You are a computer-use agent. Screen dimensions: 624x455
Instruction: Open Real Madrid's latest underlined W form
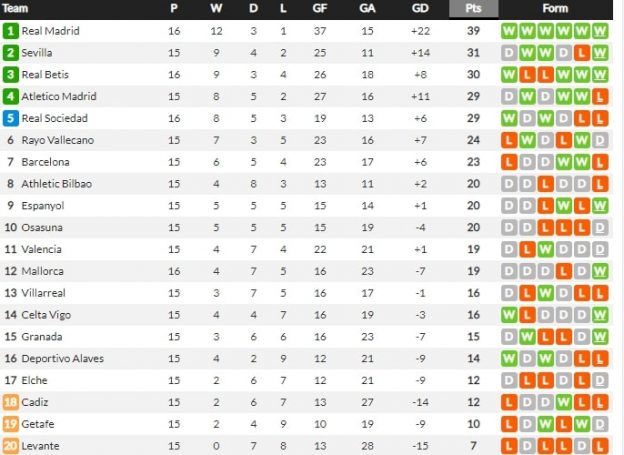click(x=600, y=31)
